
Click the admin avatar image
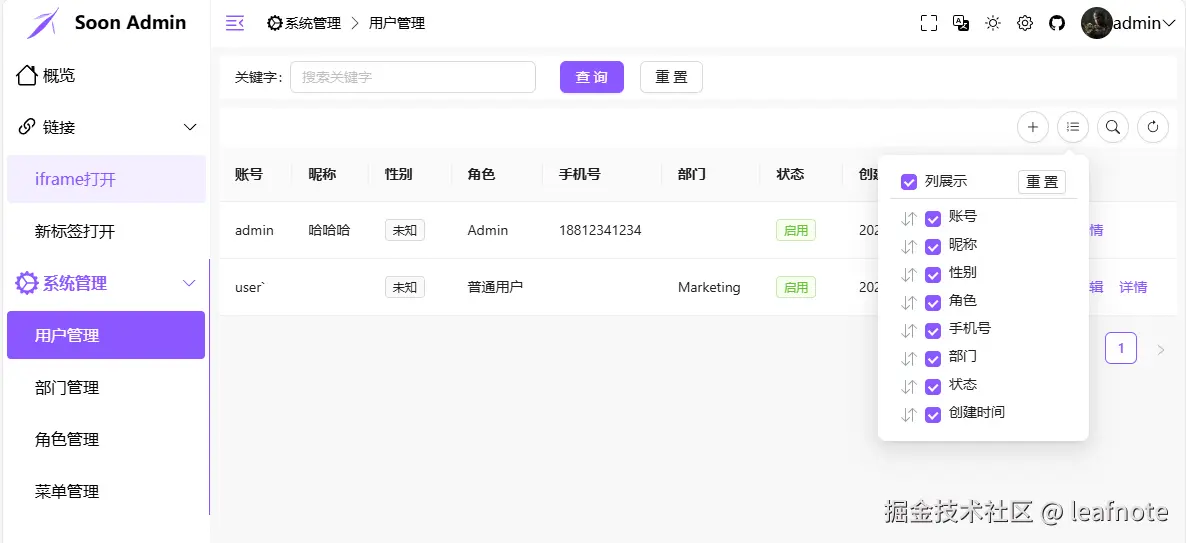click(1096, 23)
